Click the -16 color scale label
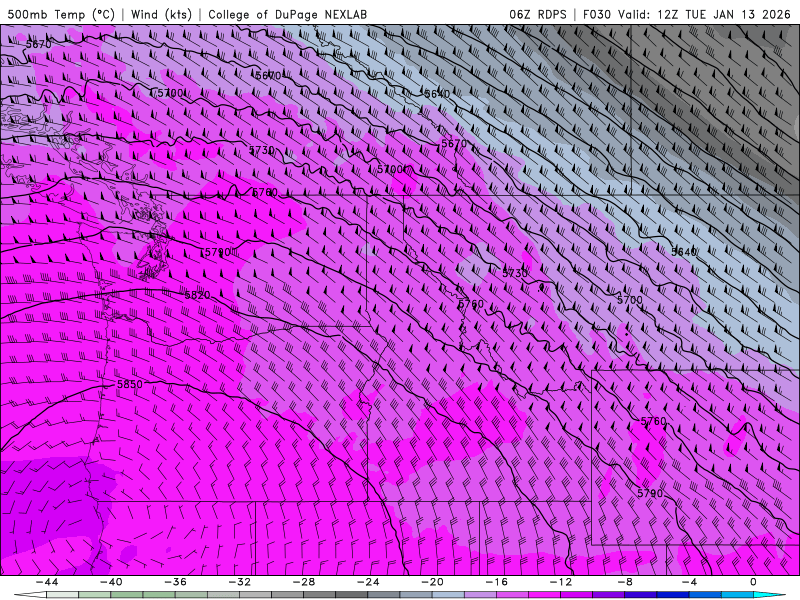 [496, 582]
